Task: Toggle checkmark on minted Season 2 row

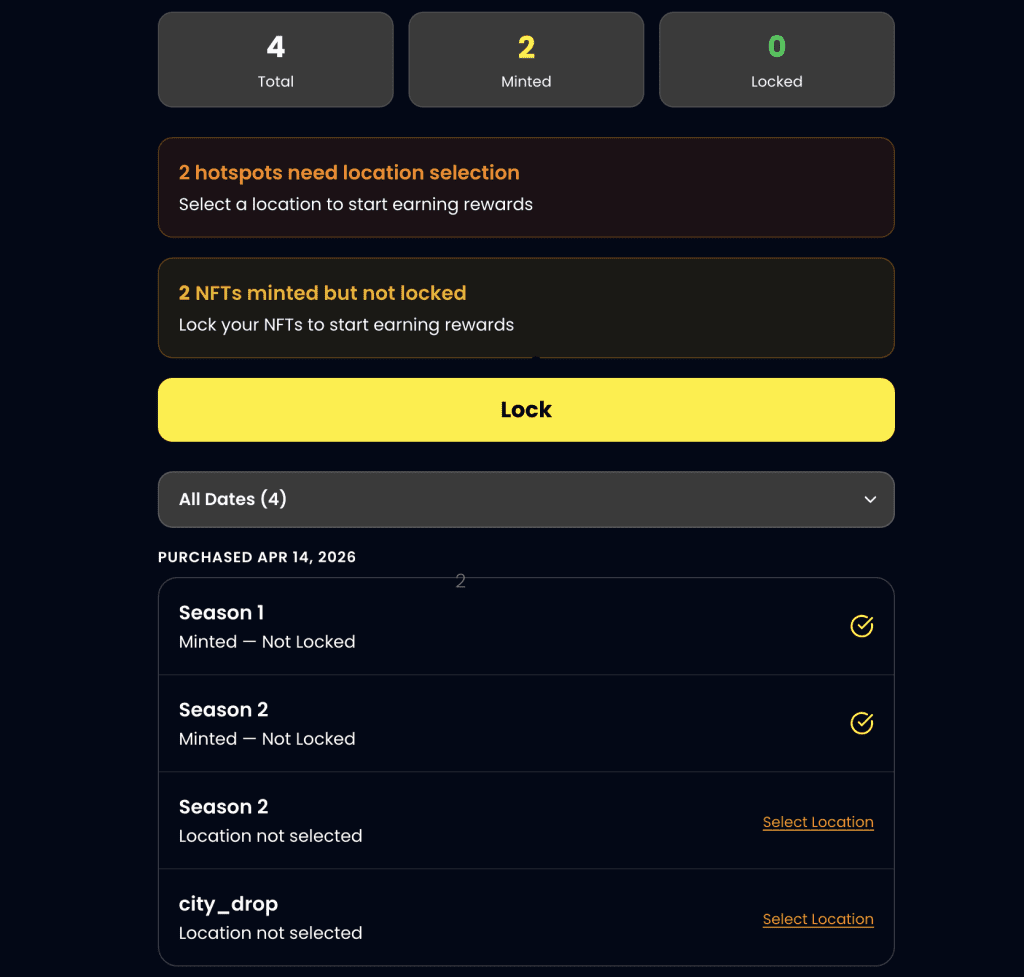Action: [x=861, y=723]
